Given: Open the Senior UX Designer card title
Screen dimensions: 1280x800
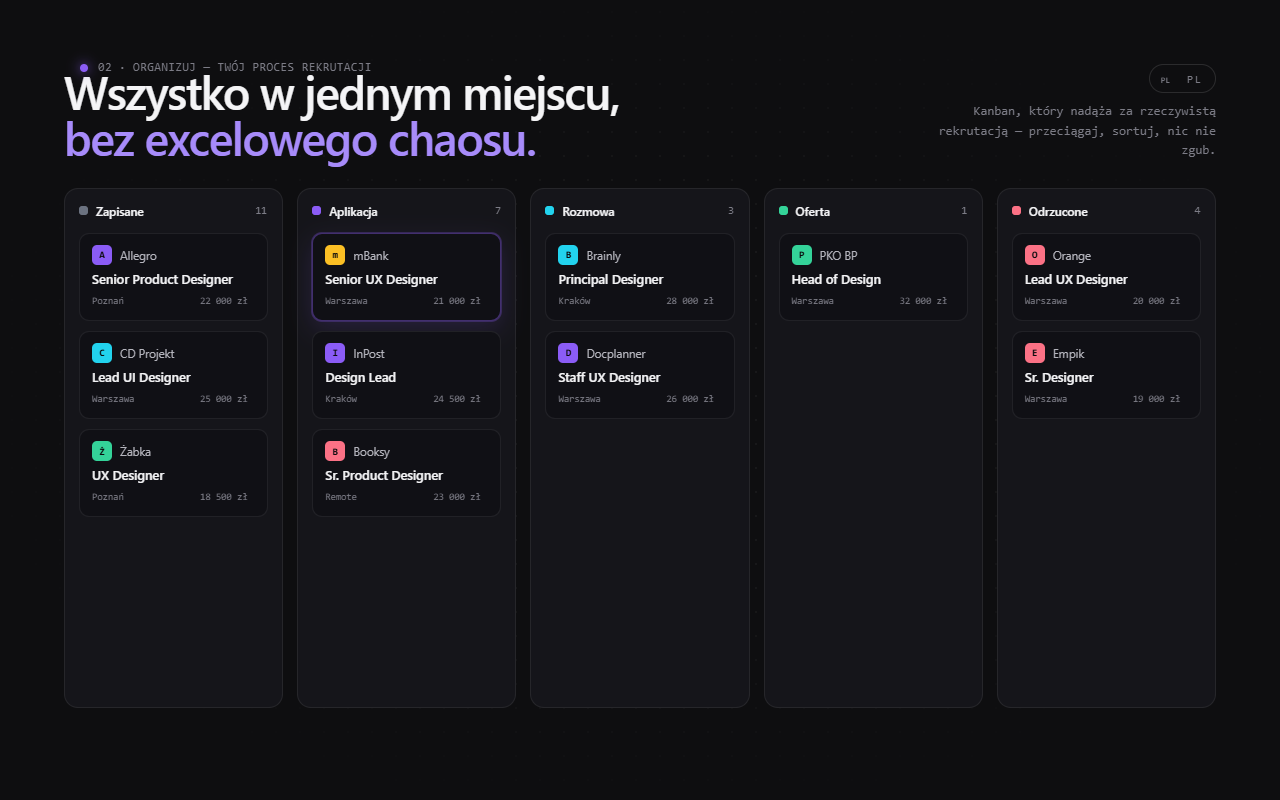Looking at the screenshot, I should pos(381,280).
